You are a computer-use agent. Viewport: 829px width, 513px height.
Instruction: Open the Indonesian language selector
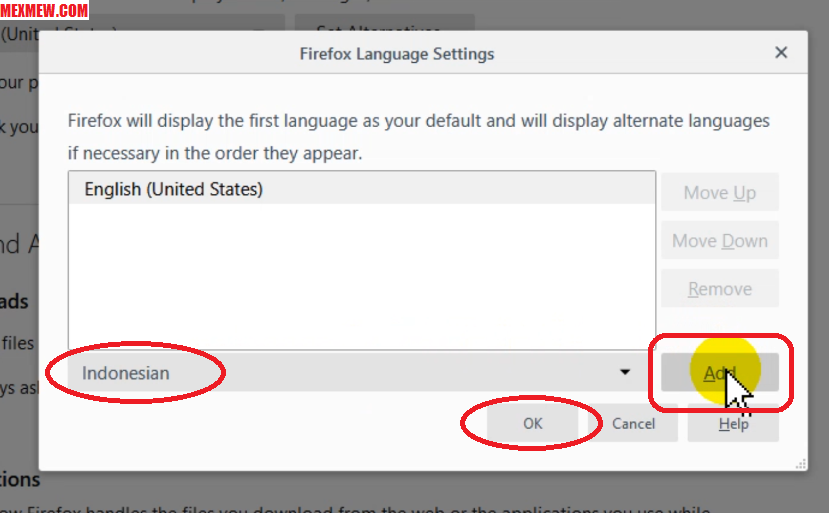(x=350, y=373)
